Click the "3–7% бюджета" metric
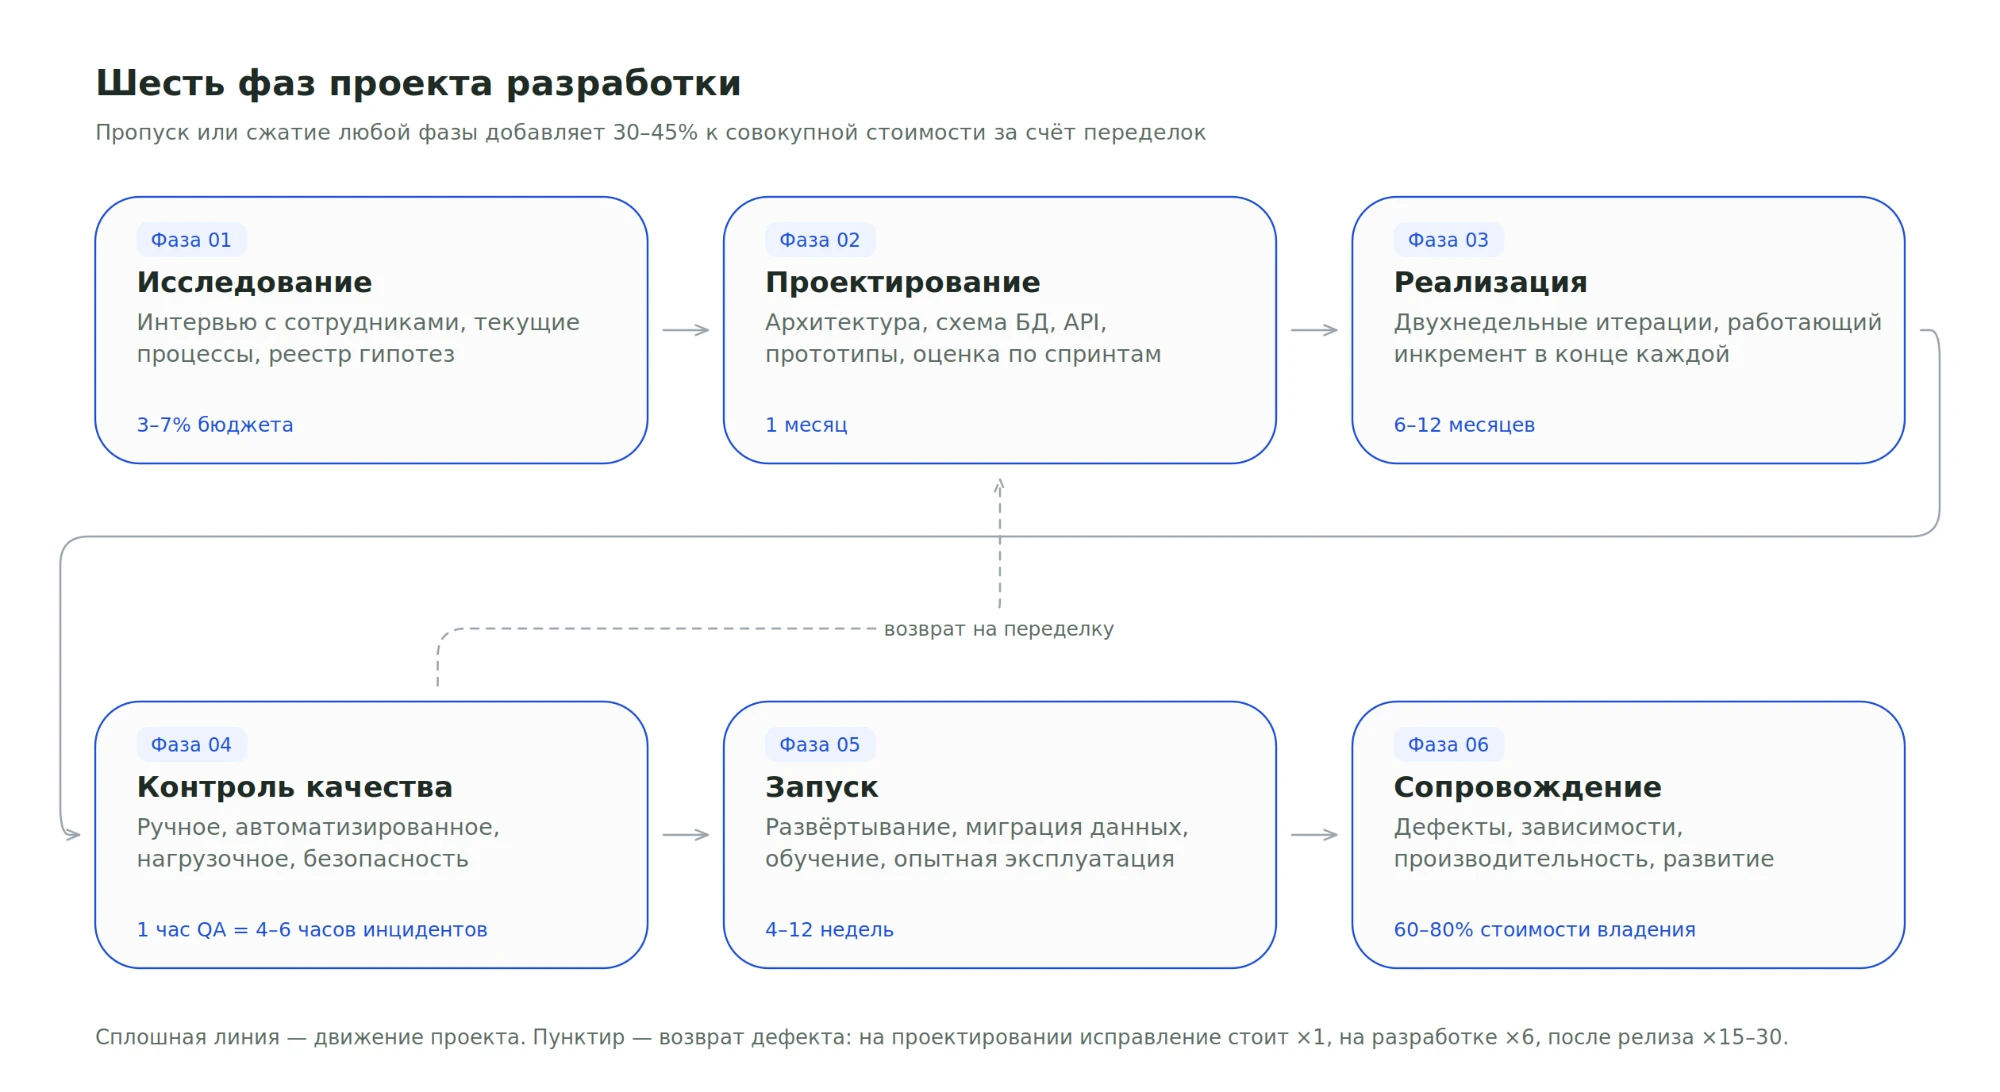The height and width of the screenshot is (1092, 2000). tap(215, 425)
